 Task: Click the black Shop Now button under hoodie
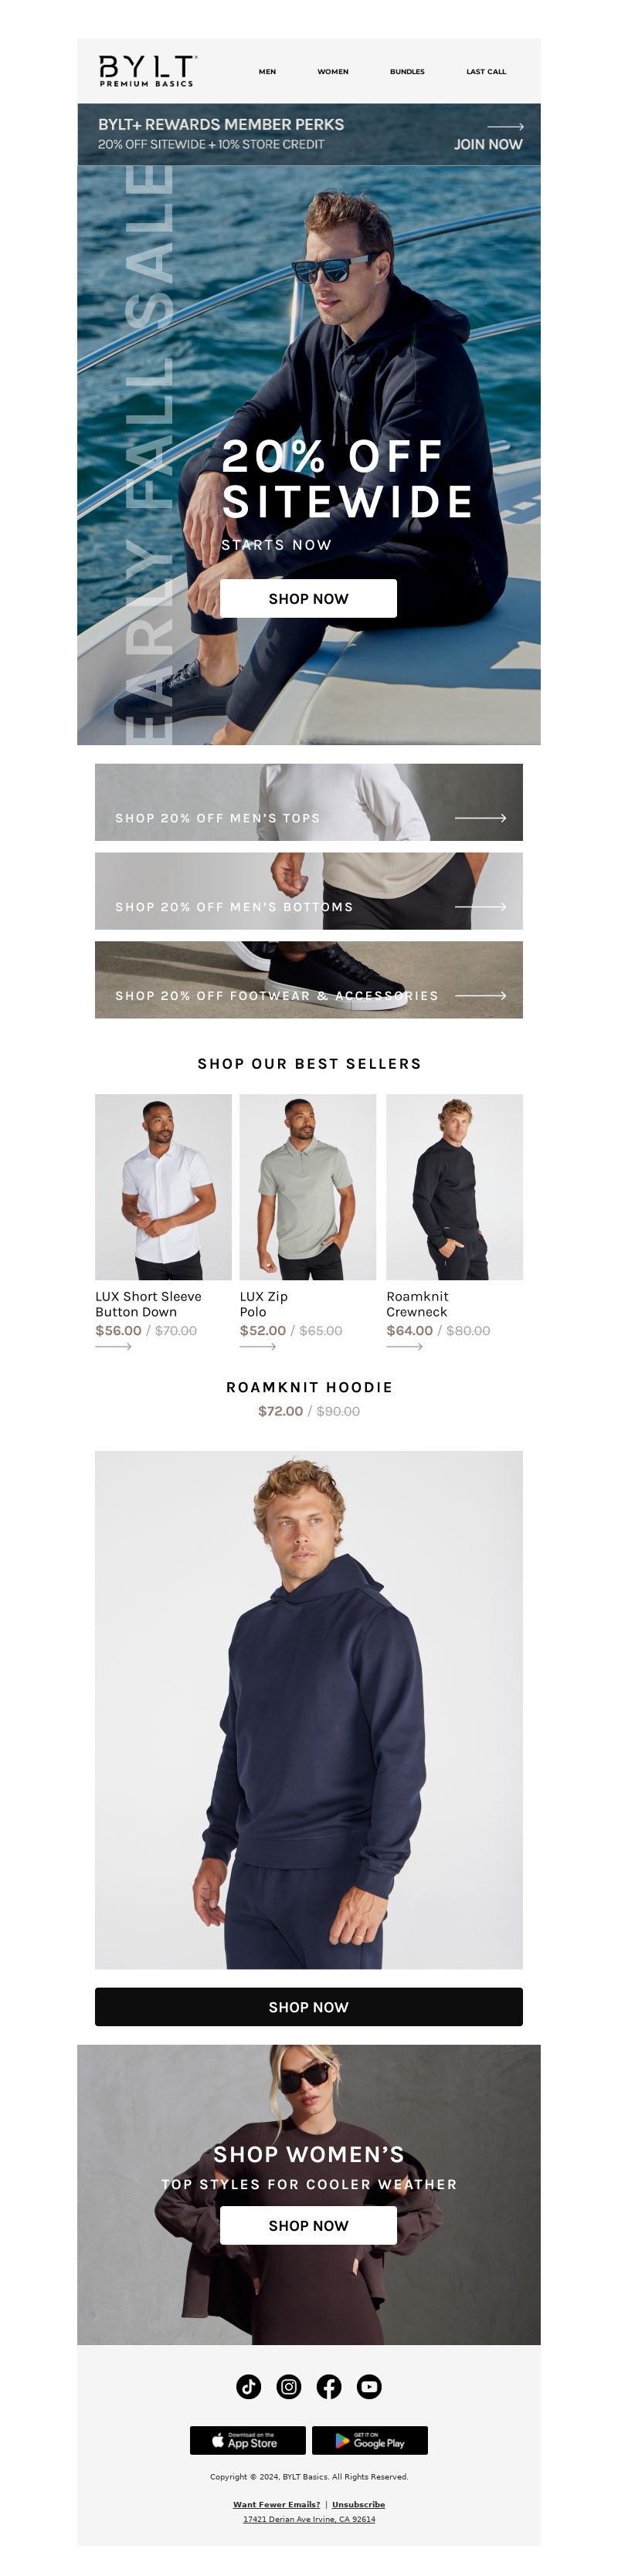tap(308, 2006)
